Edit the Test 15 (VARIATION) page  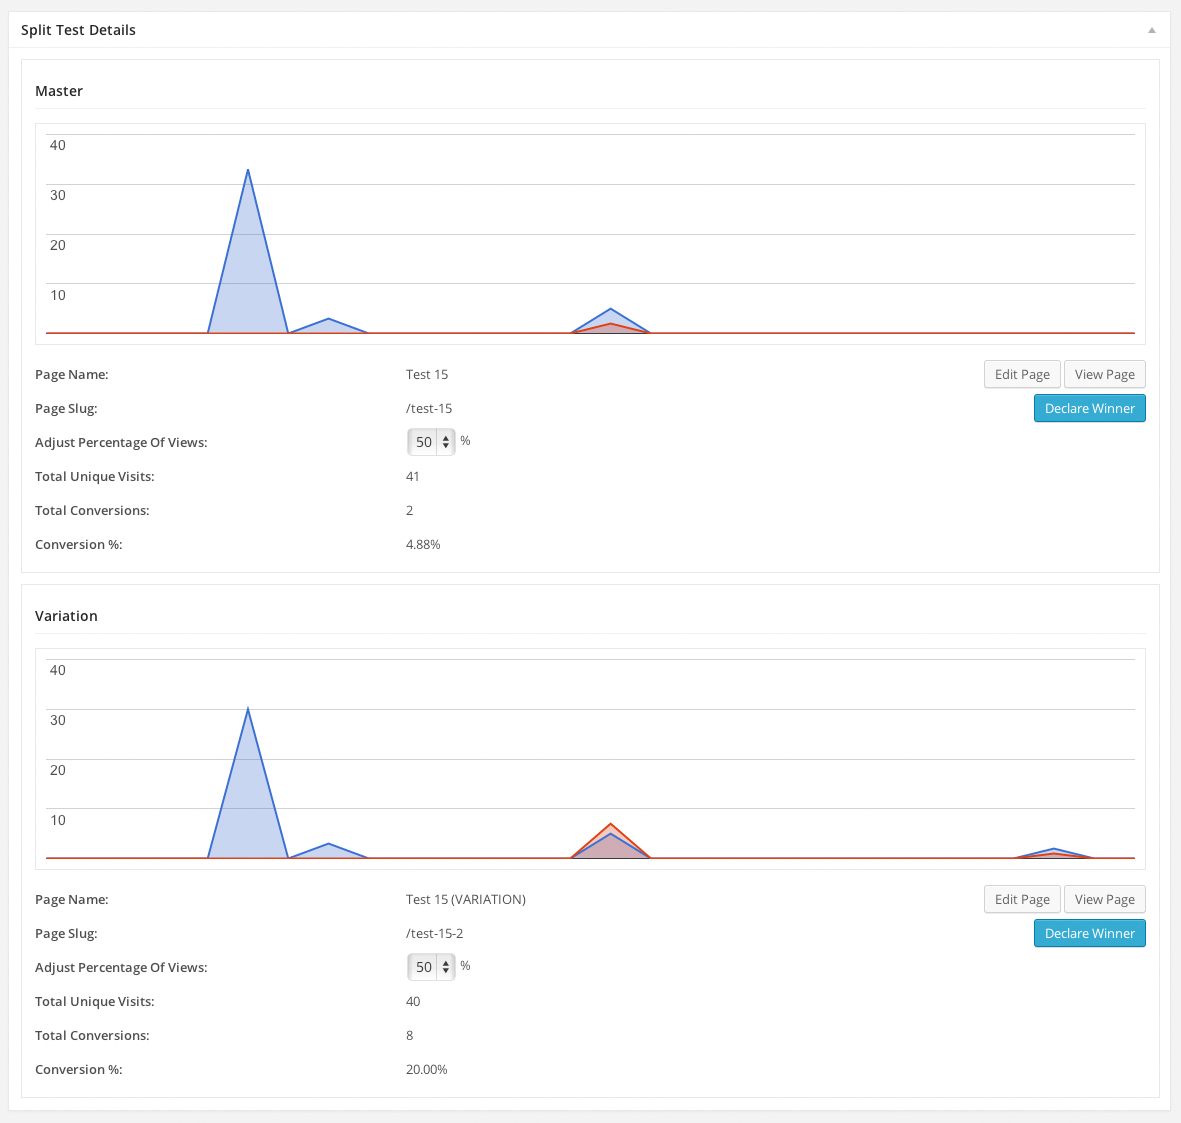pos(1022,899)
